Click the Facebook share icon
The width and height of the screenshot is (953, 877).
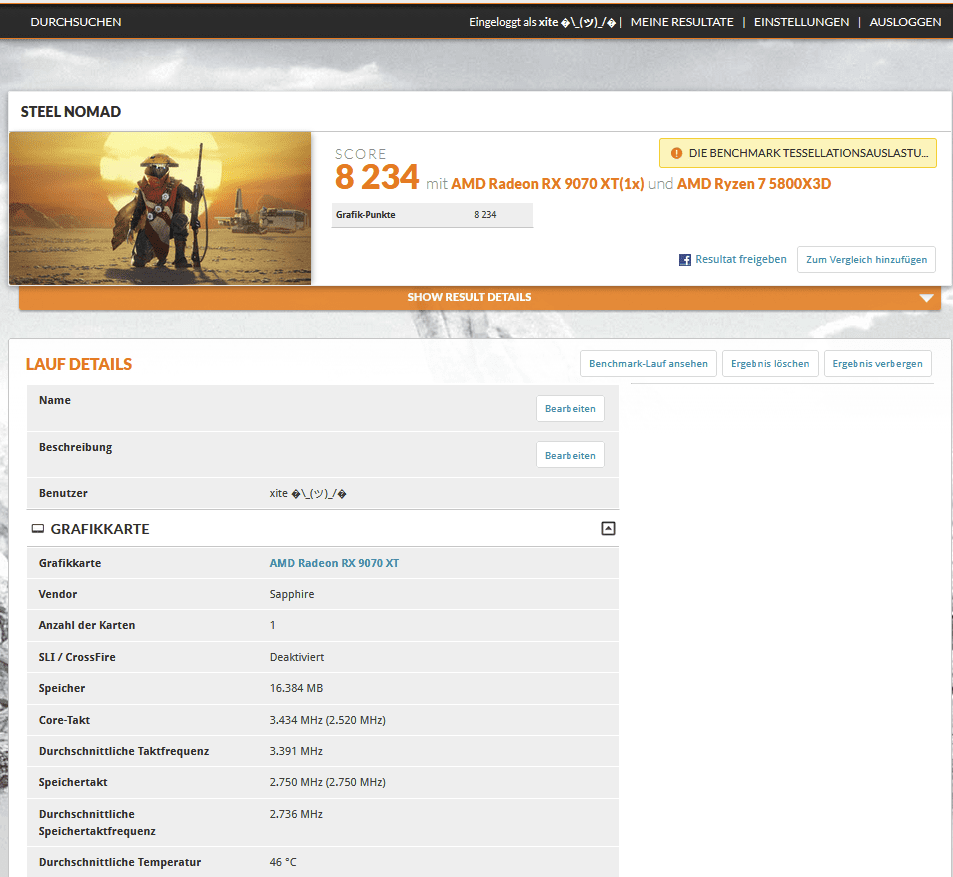(x=684, y=260)
